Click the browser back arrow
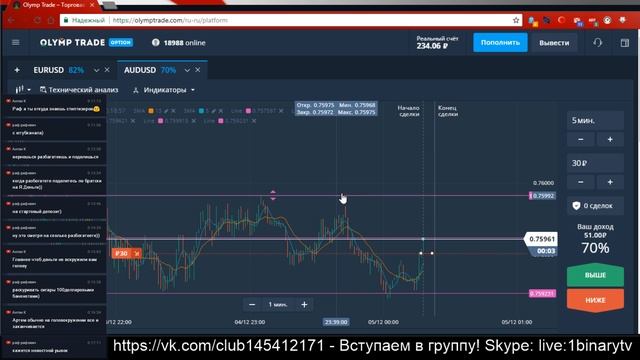 pyautogui.click(x=11, y=20)
